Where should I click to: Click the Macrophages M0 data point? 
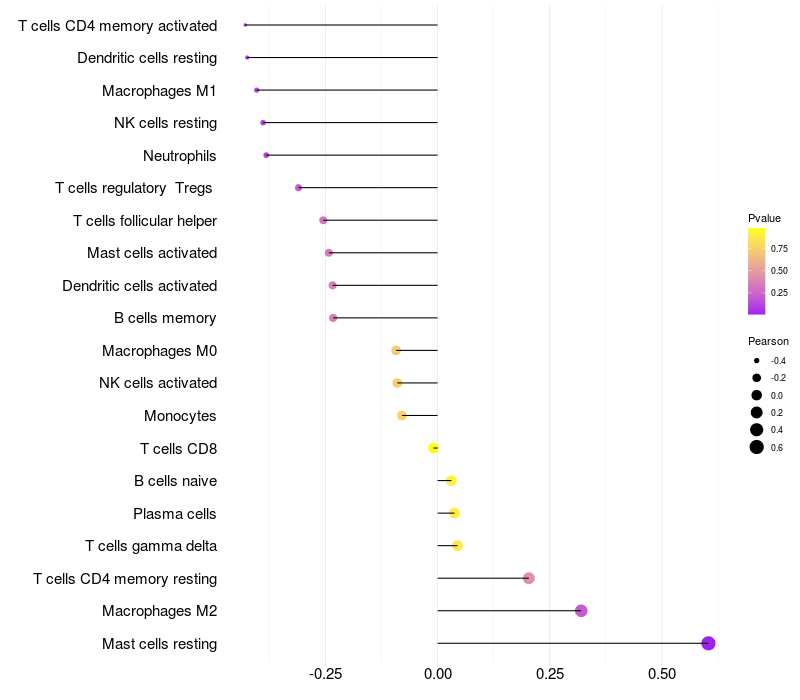pyautogui.click(x=396, y=351)
